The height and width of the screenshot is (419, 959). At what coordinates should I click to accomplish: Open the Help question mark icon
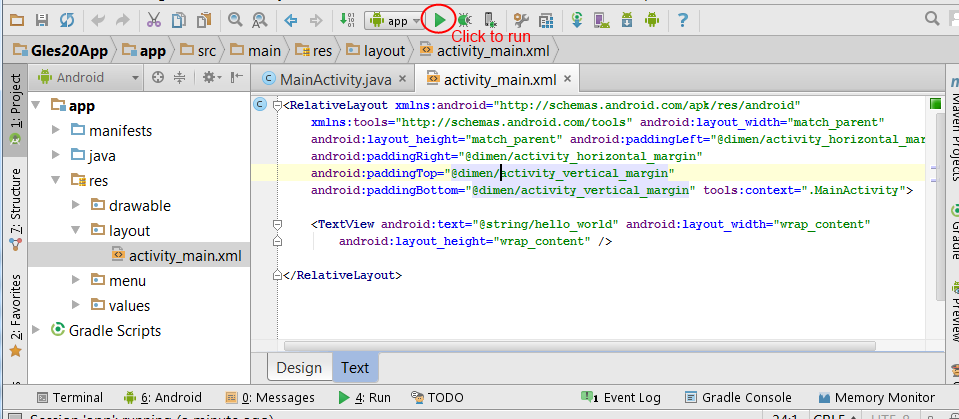click(x=682, y=19)
